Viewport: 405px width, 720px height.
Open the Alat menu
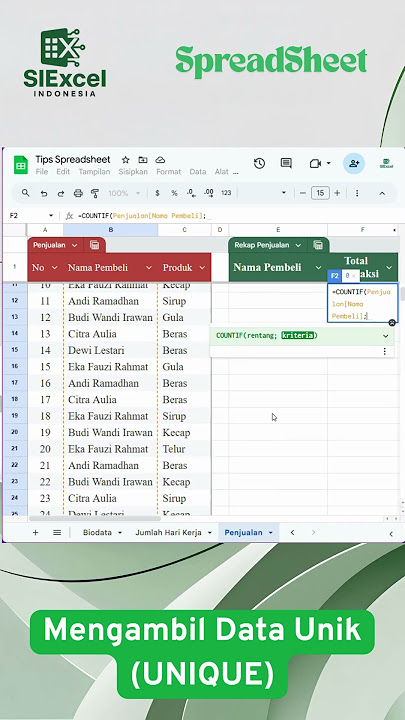221,172
